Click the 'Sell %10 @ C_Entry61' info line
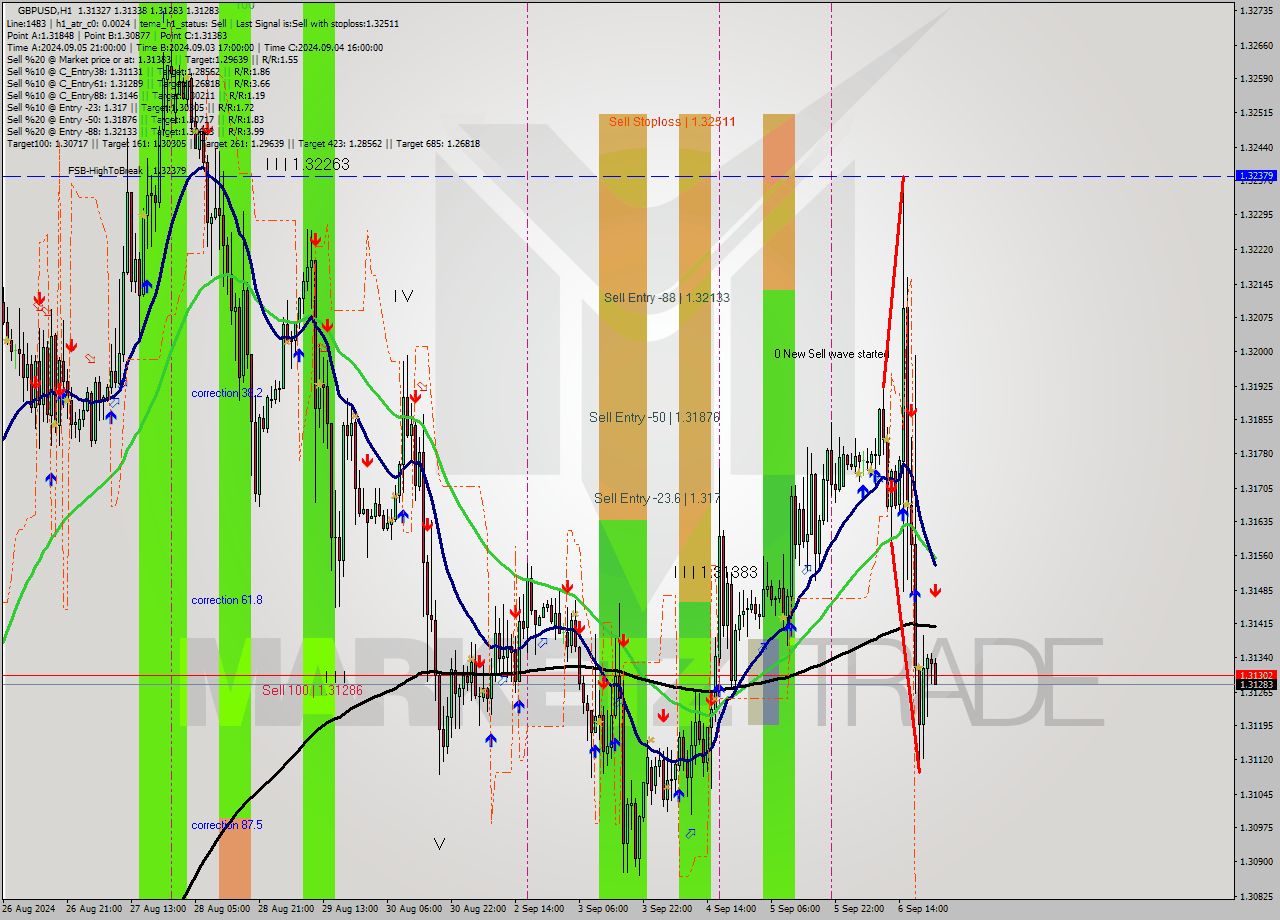The image size is (1280, 920). tap(138, 83)
